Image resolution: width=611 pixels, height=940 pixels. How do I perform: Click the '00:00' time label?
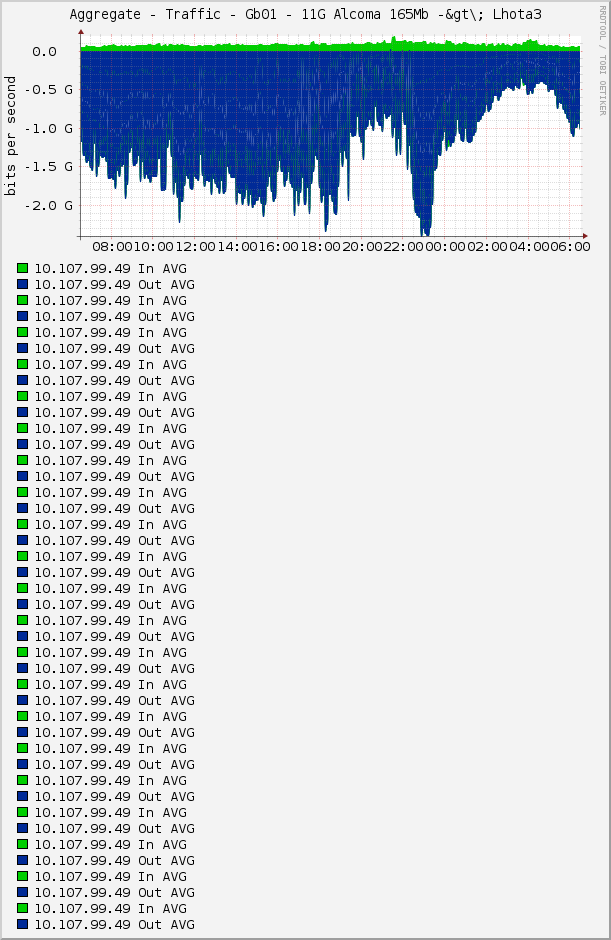point(446,247)
